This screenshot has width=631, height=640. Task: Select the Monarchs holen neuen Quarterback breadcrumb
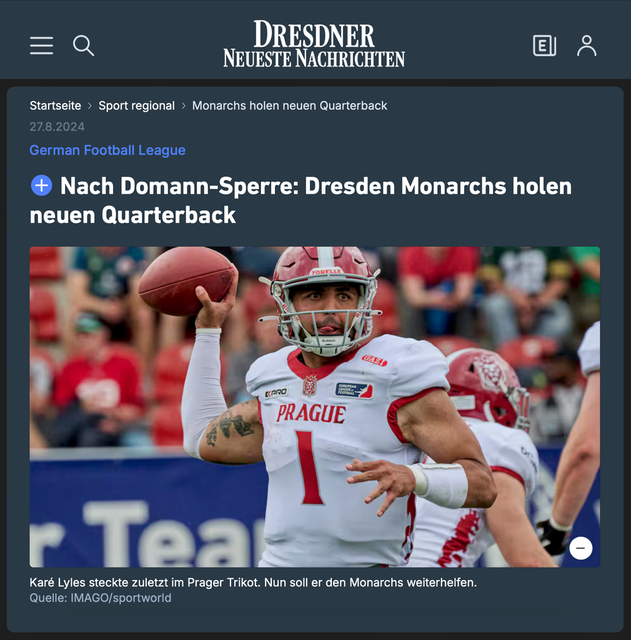click(289, 106)
